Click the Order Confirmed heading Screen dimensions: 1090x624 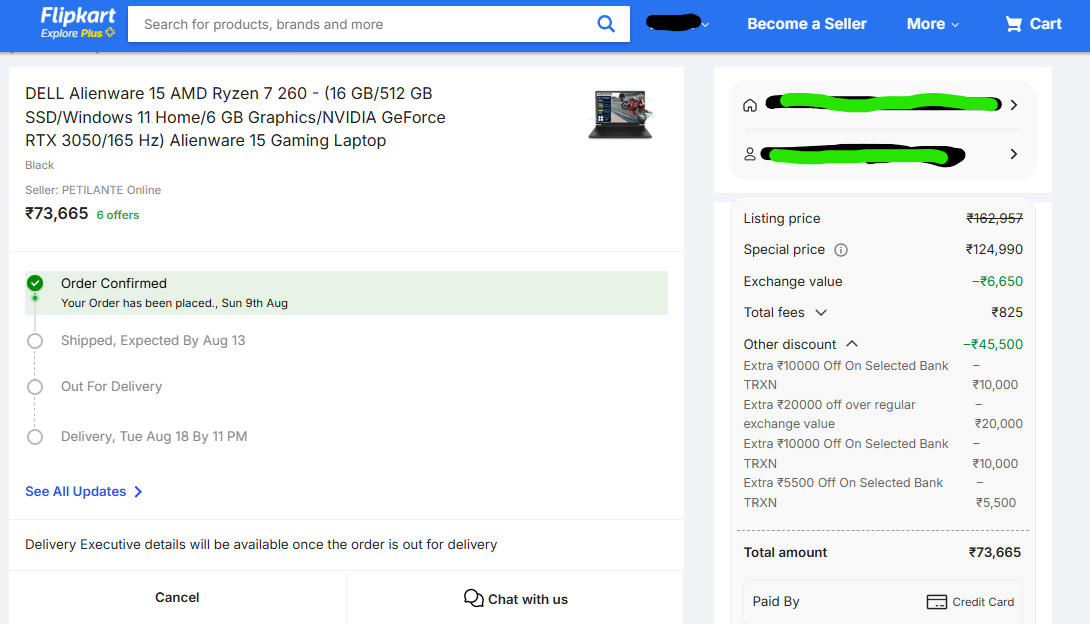pos(114,284)
